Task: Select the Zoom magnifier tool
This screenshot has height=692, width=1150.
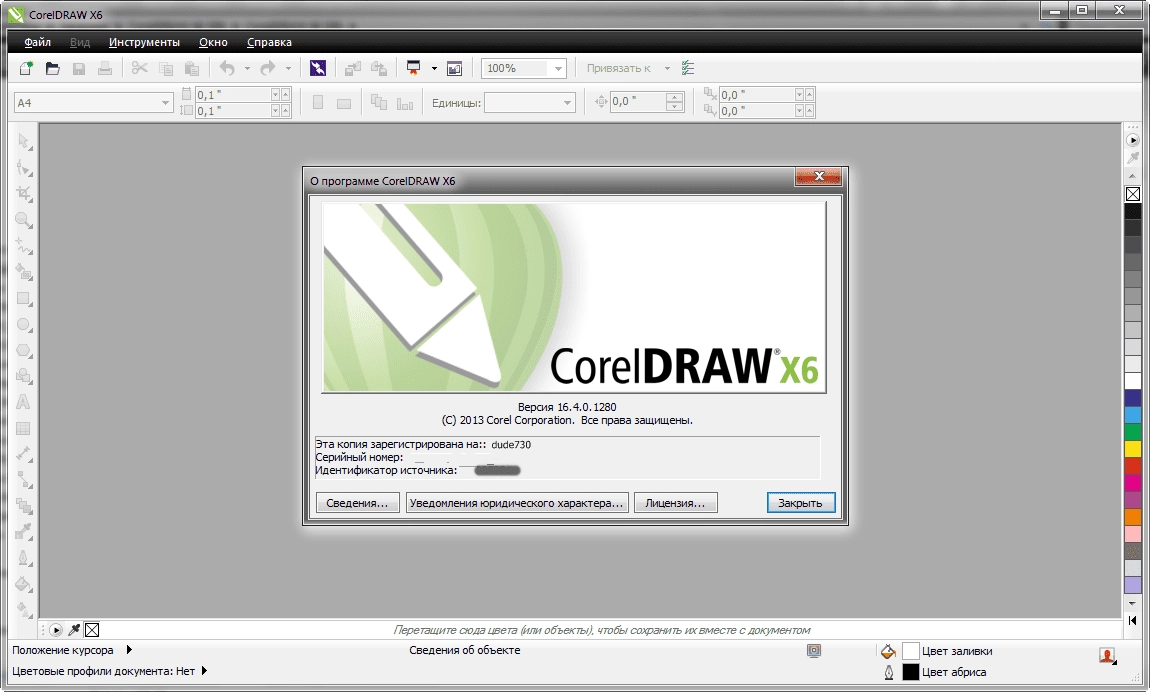Action: tap(23, 220)
